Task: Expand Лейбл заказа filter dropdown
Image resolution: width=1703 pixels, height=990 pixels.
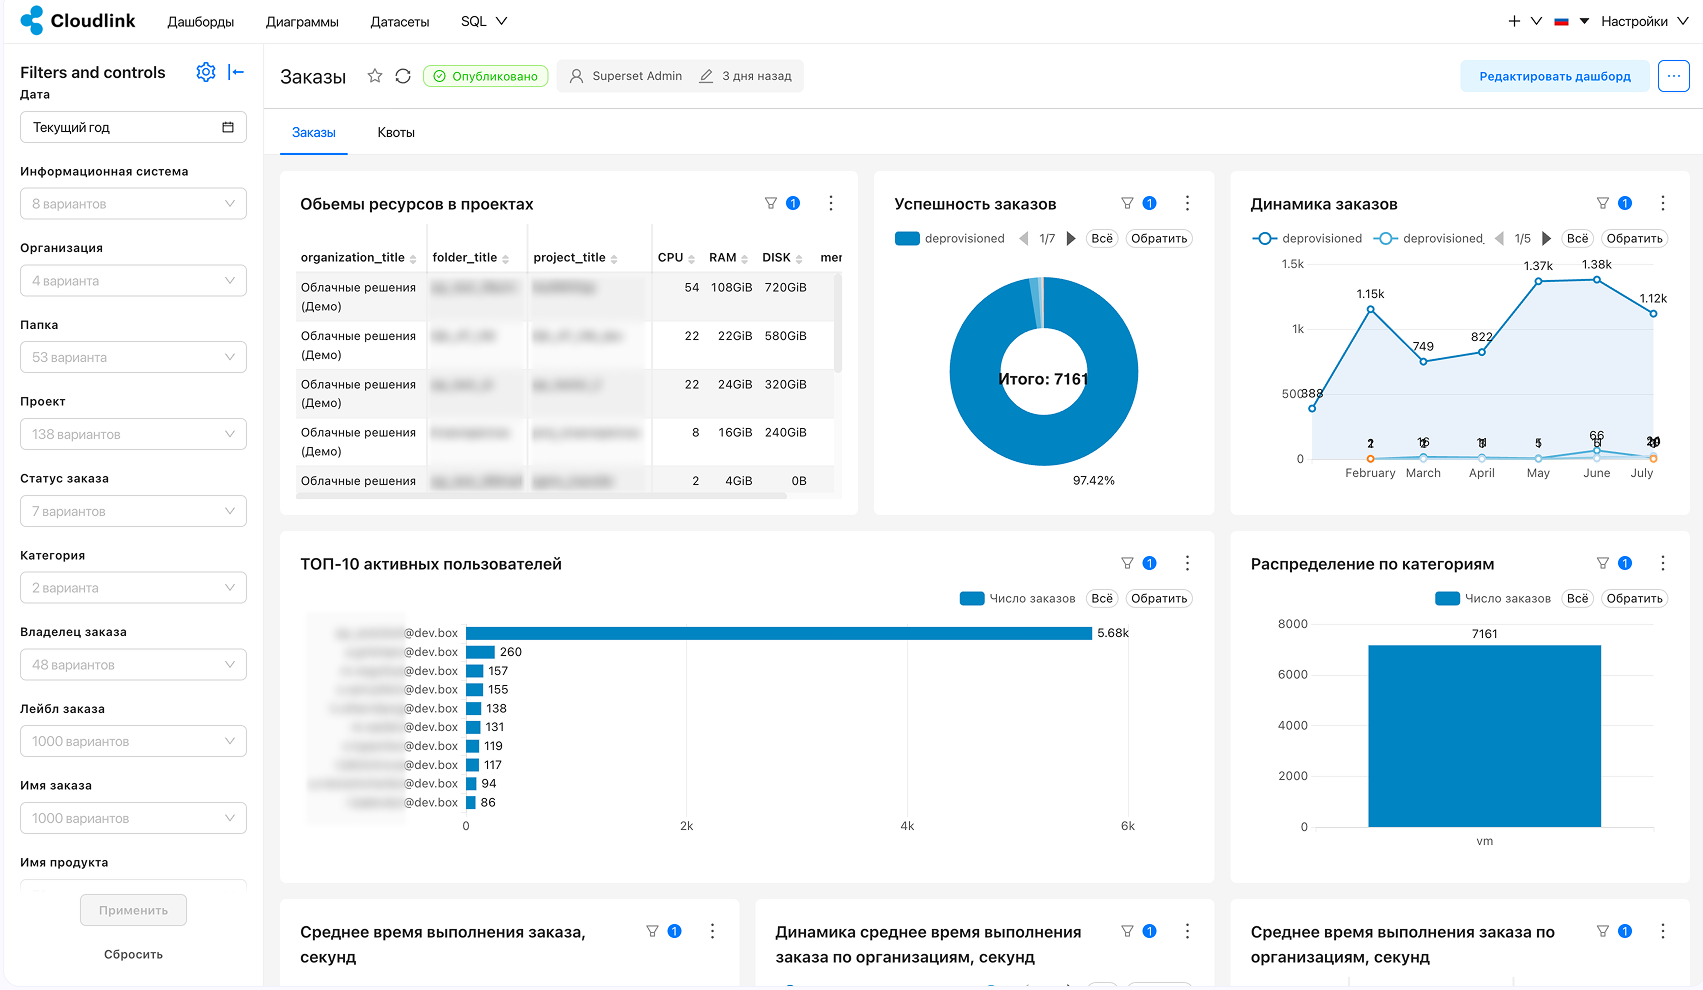Action: click(x=133, y=741)
